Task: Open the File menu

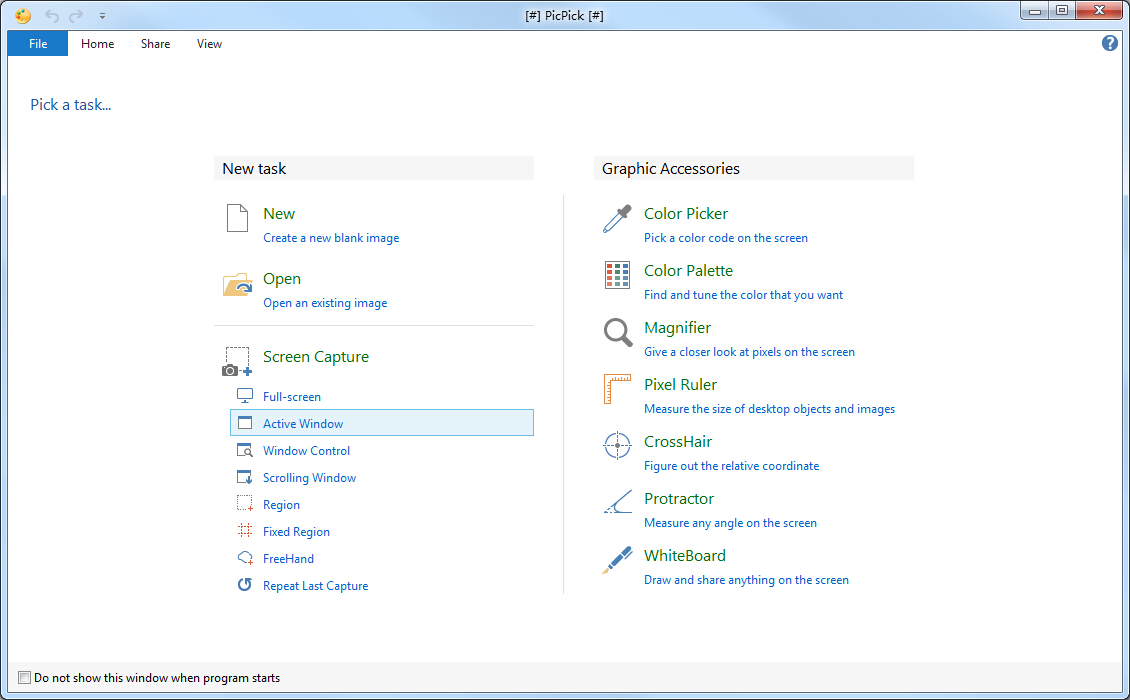Action: [38, 44]
